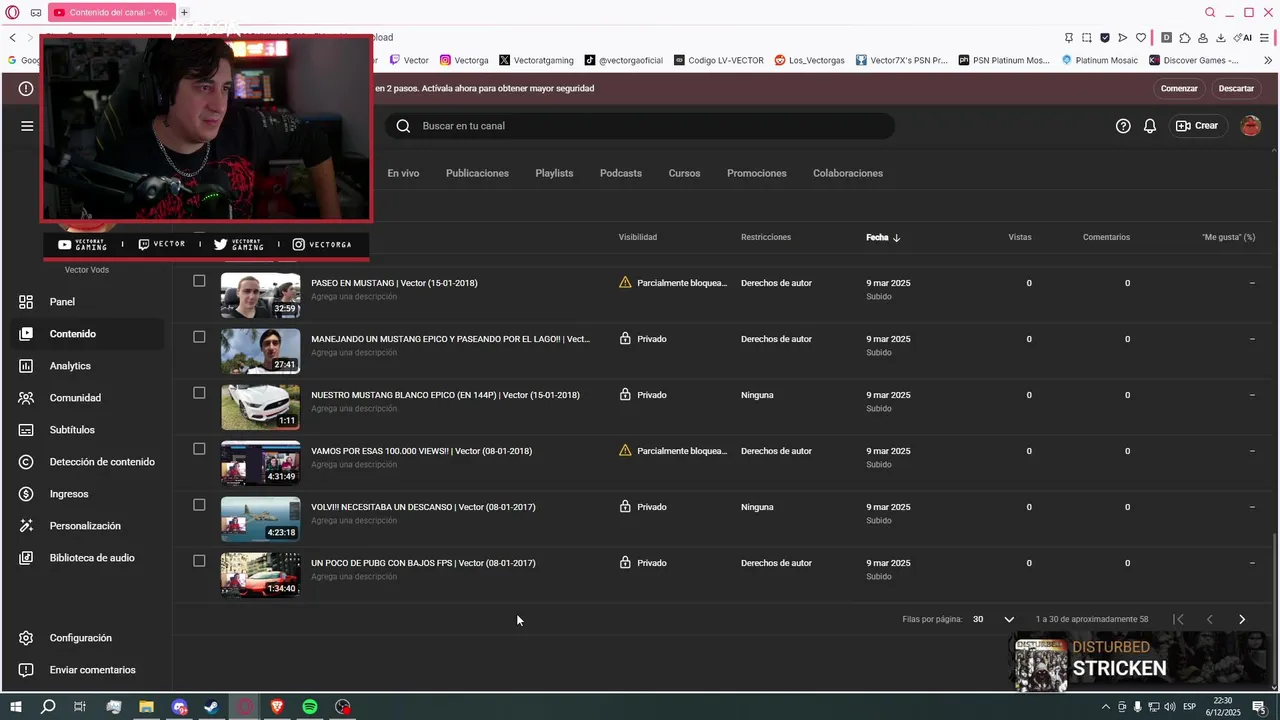
Task: Switch to Playlists tab
Action: click(554, 173)
